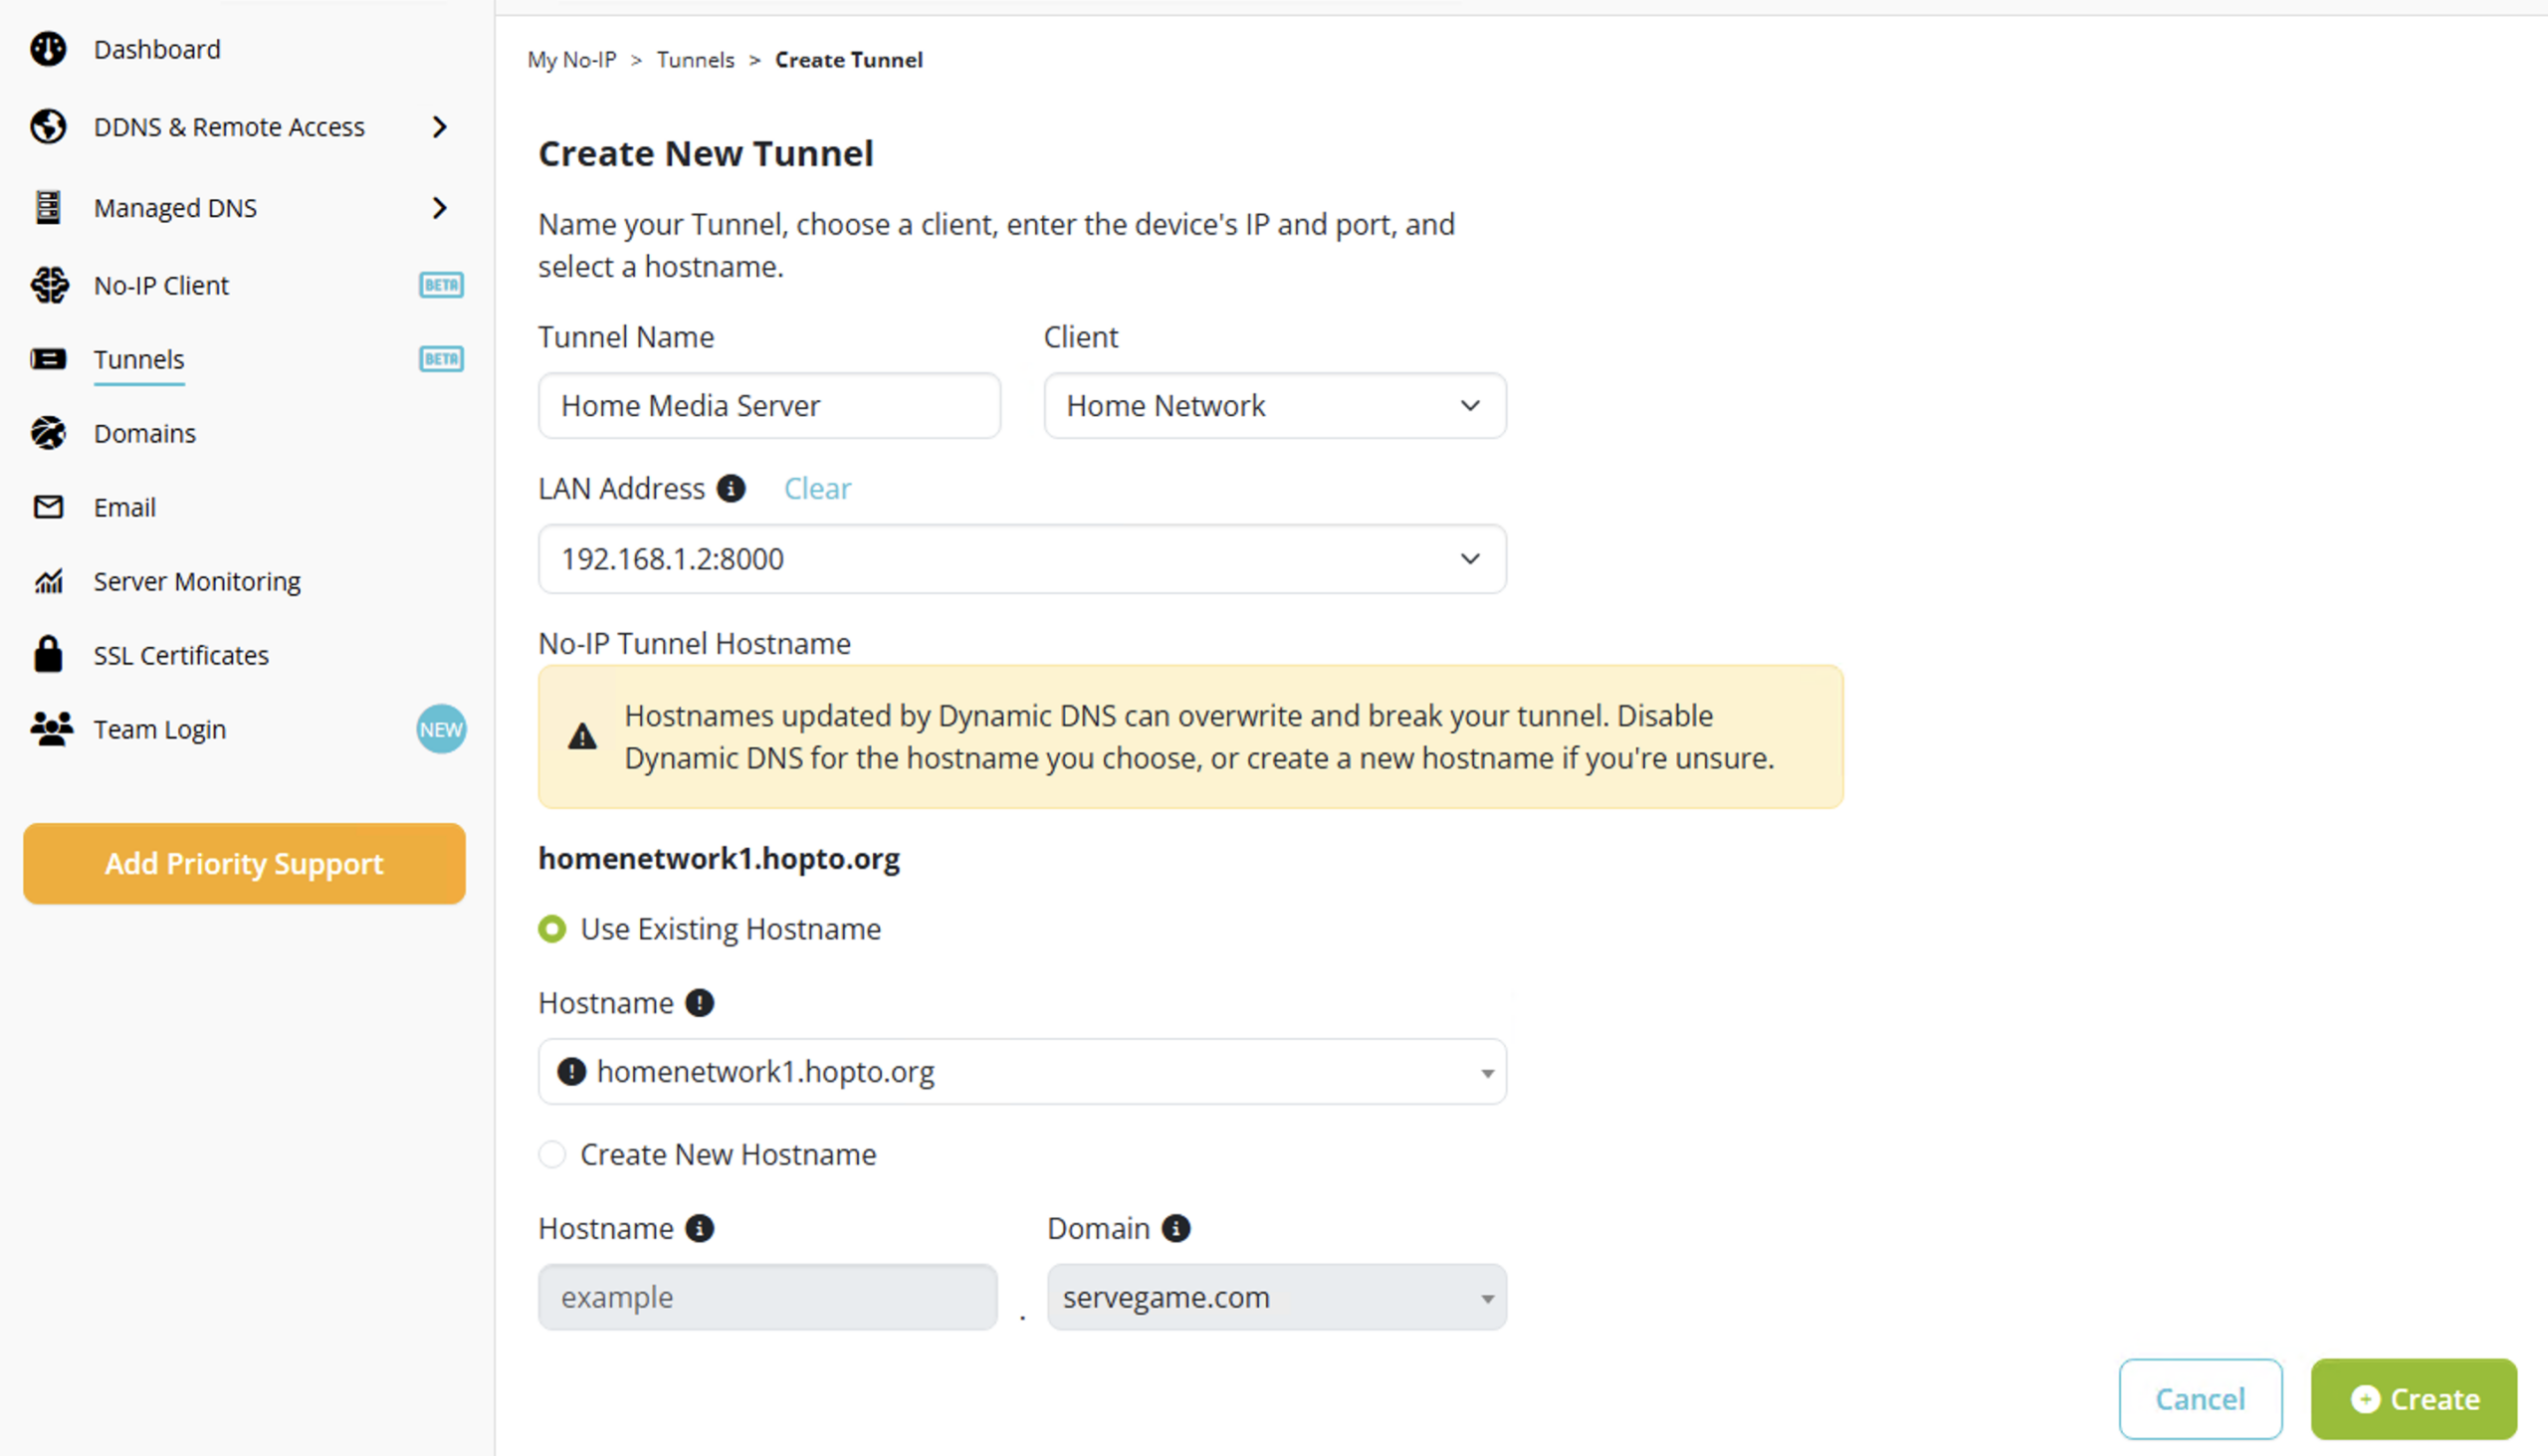This screenshot has width=2548, height=1456.
Task: Click the alert icon inside the hostname dropdown
Action: pos(571,1072)
